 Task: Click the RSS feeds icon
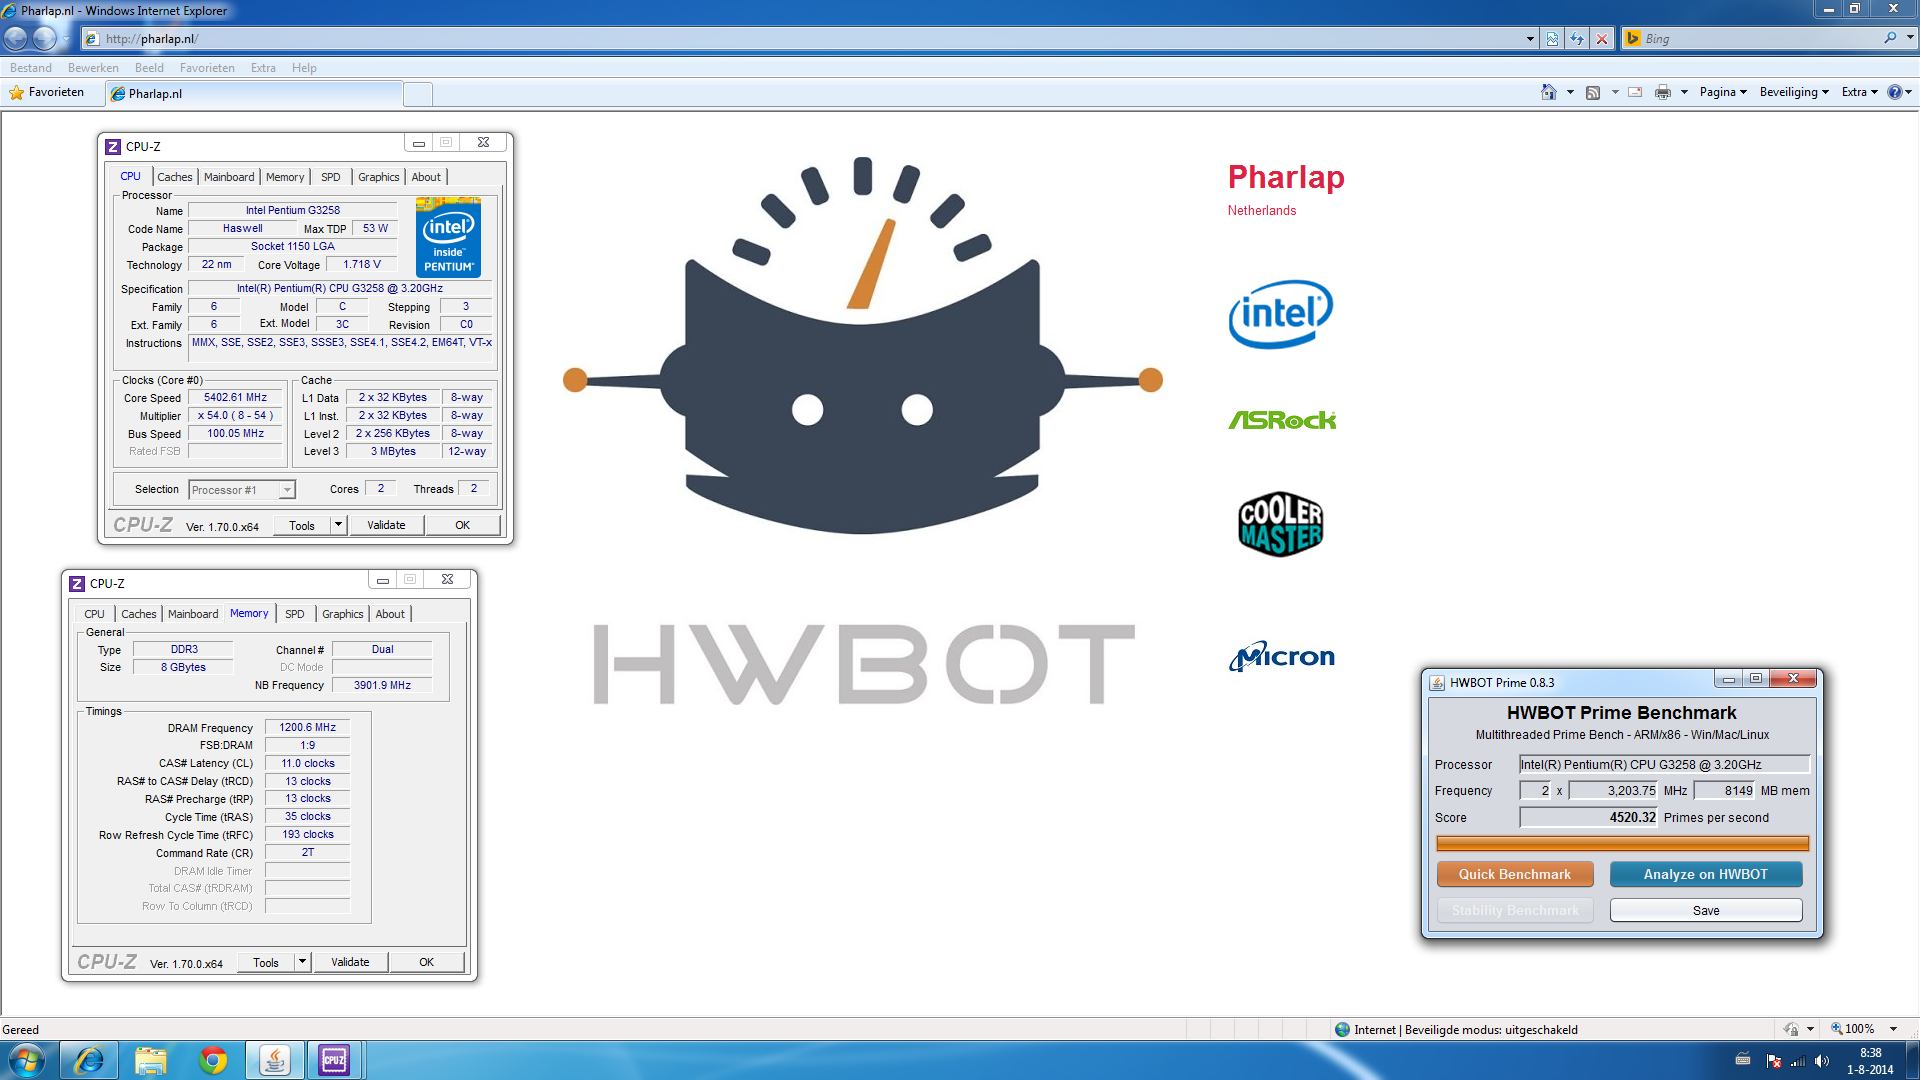(1593, 92)
